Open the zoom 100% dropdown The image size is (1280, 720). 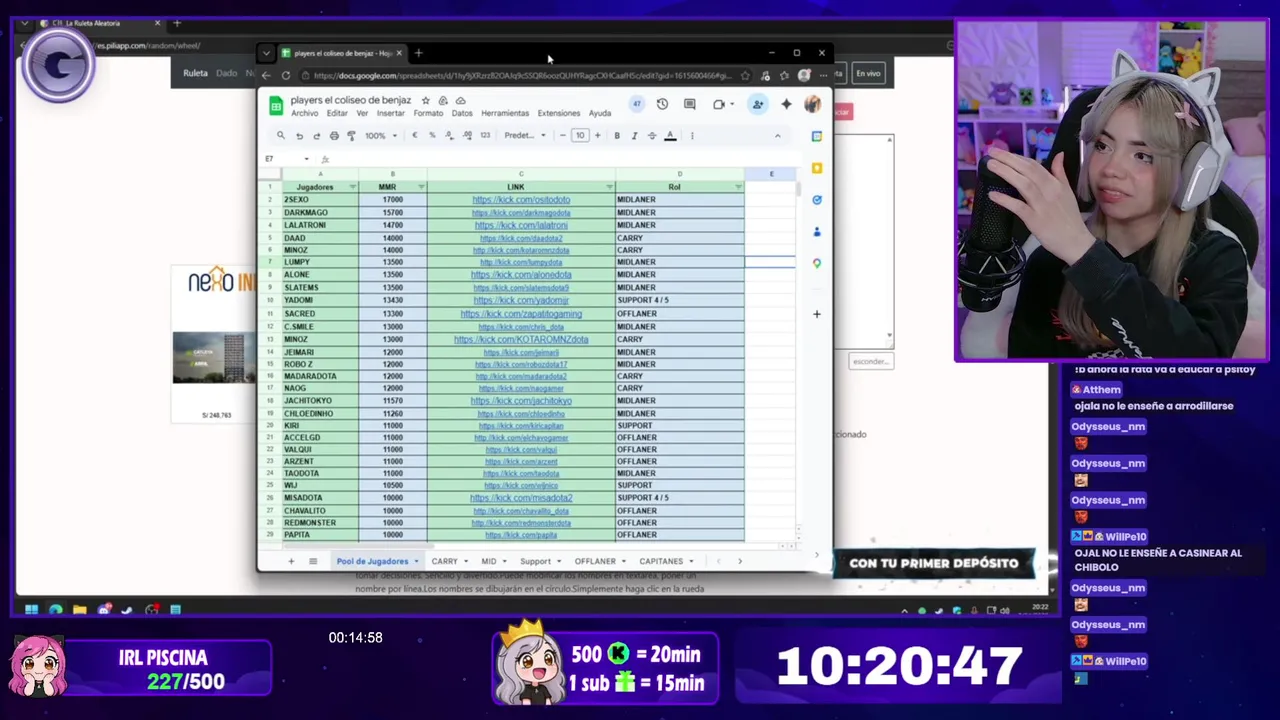pos(380,136)
